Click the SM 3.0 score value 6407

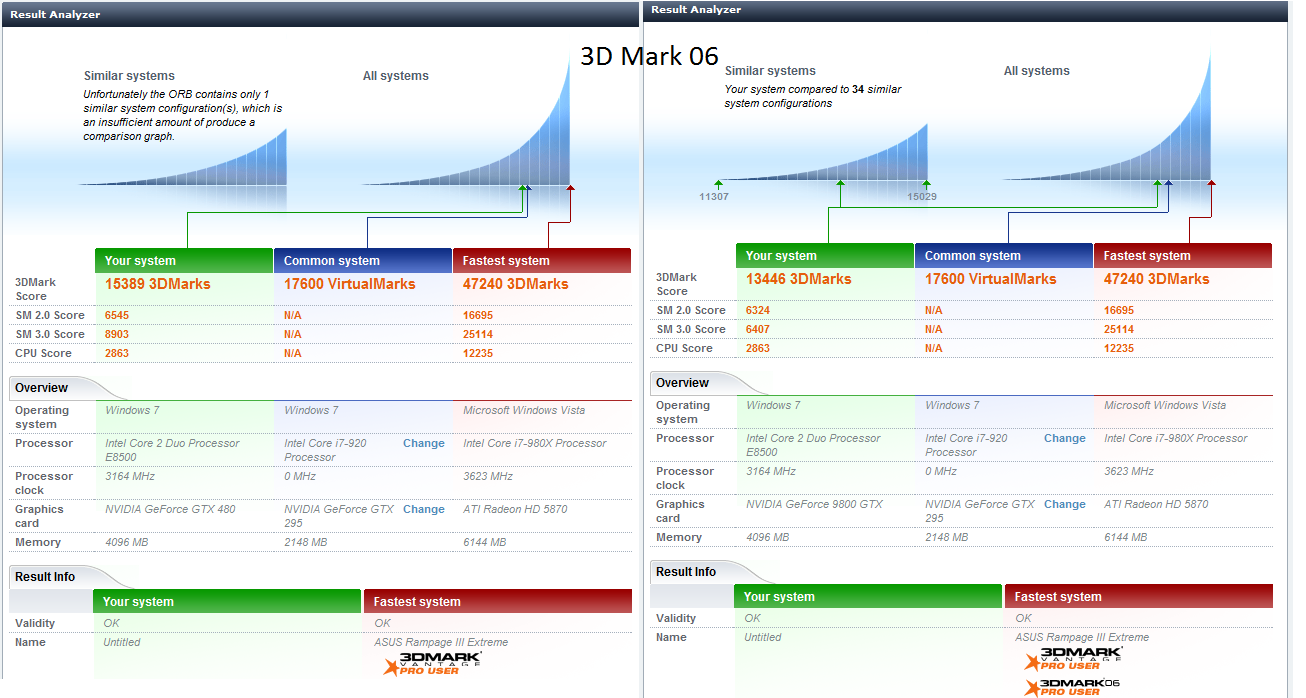click(x=758, y=329)
